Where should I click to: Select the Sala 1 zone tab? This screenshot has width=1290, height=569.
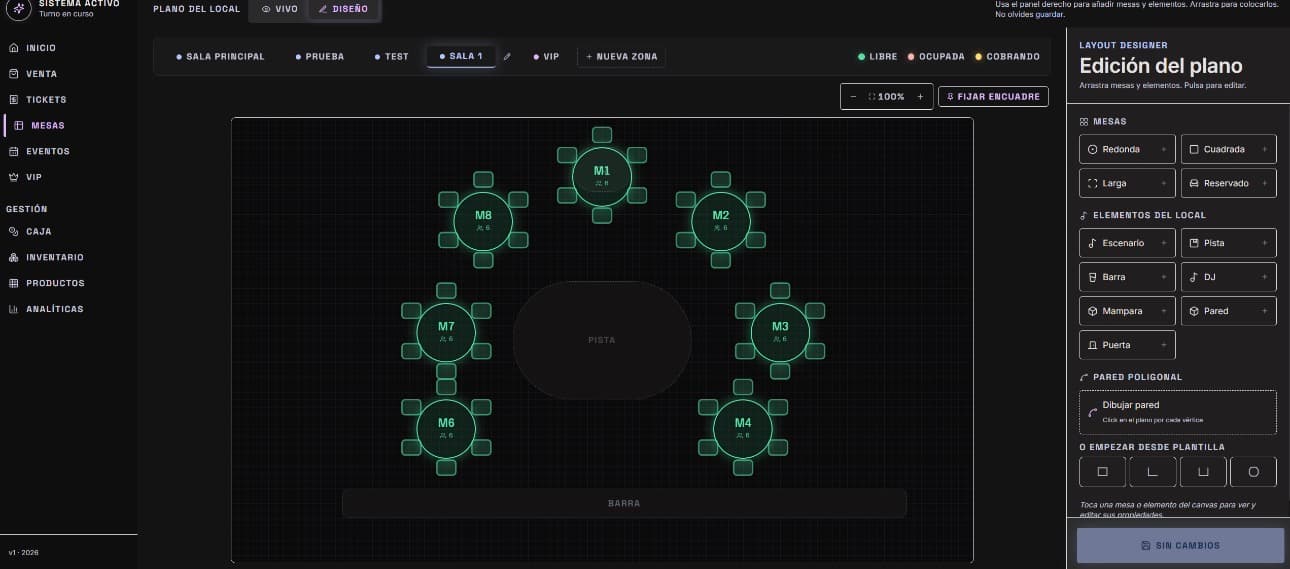point(461,57)
